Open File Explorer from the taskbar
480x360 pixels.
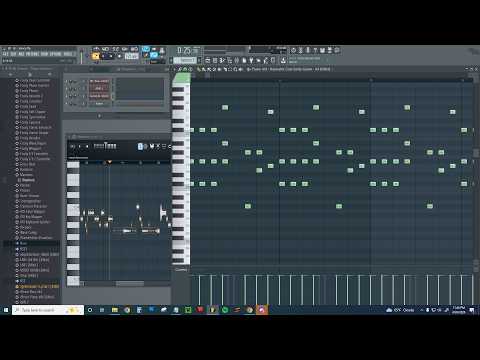click(x=115, y=310)
